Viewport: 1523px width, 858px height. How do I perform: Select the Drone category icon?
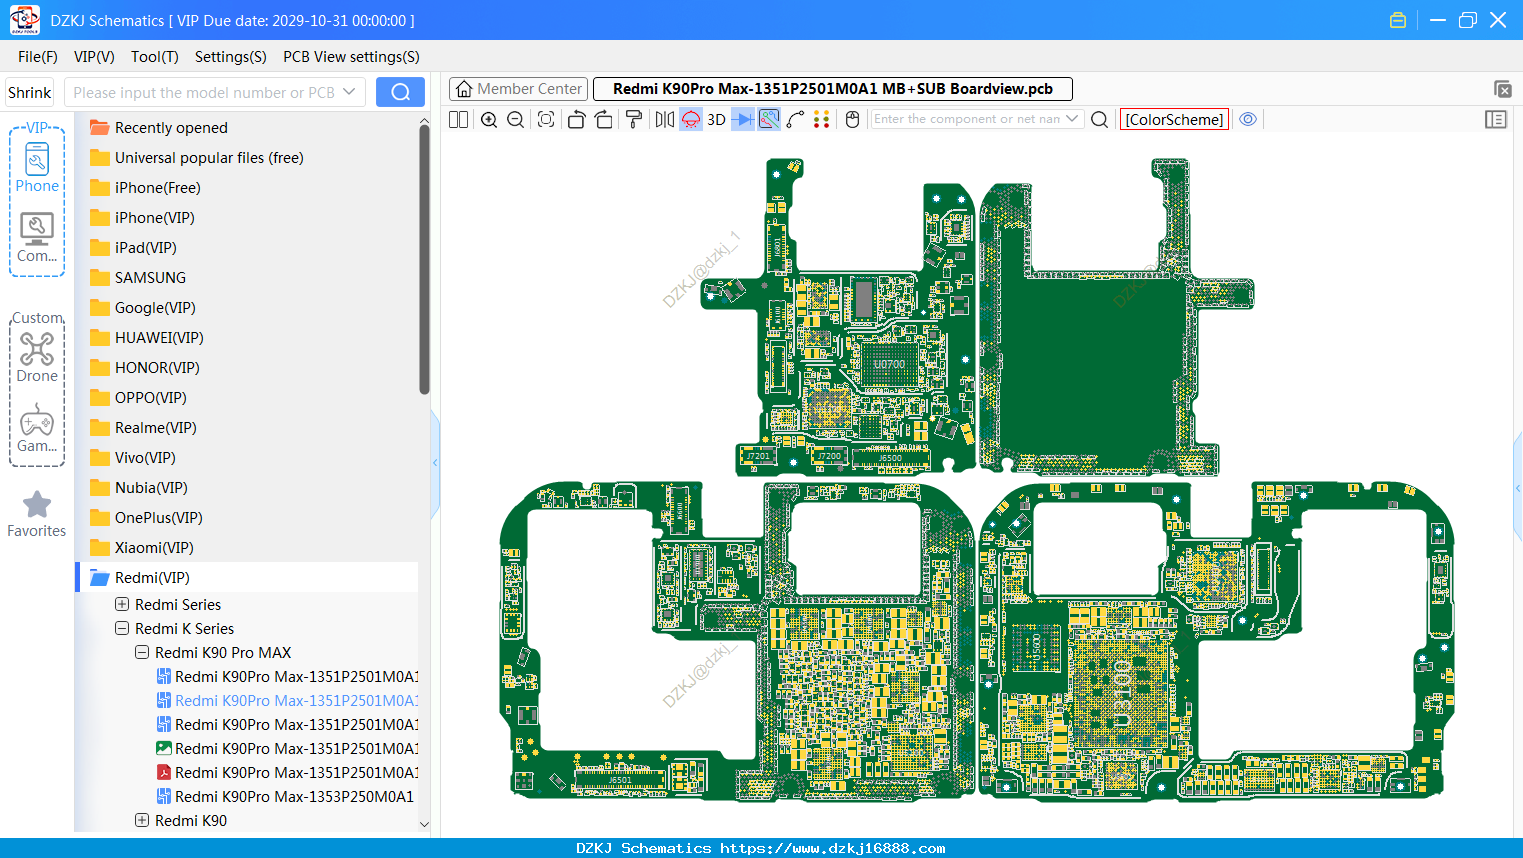(x=37, y=357)
